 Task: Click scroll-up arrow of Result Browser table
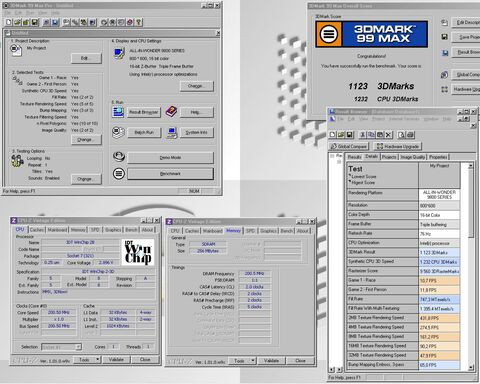click(470, 166)
